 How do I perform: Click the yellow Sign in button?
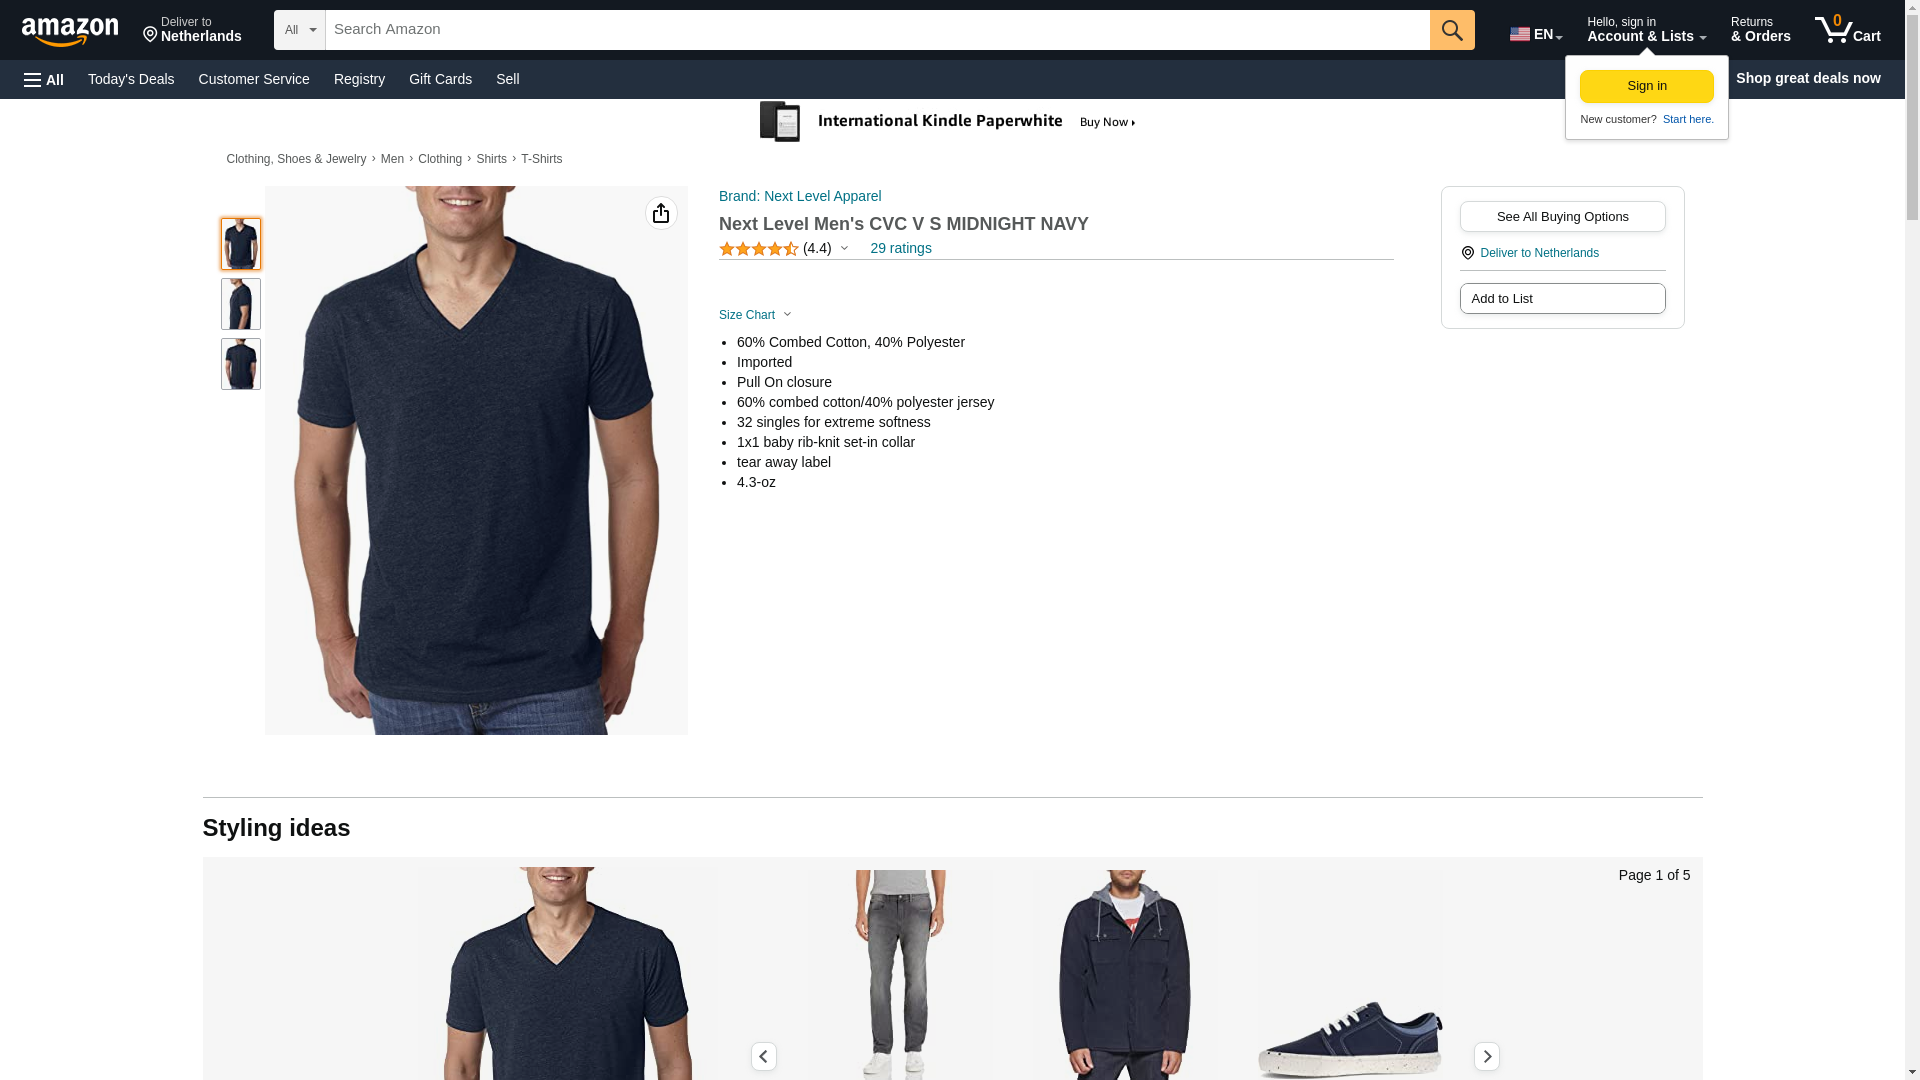click(x=1646, y=86)
